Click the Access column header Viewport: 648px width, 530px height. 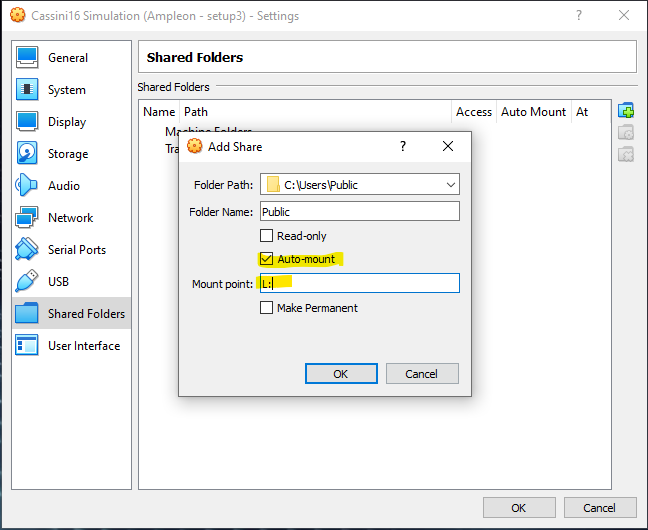[474, 112]
